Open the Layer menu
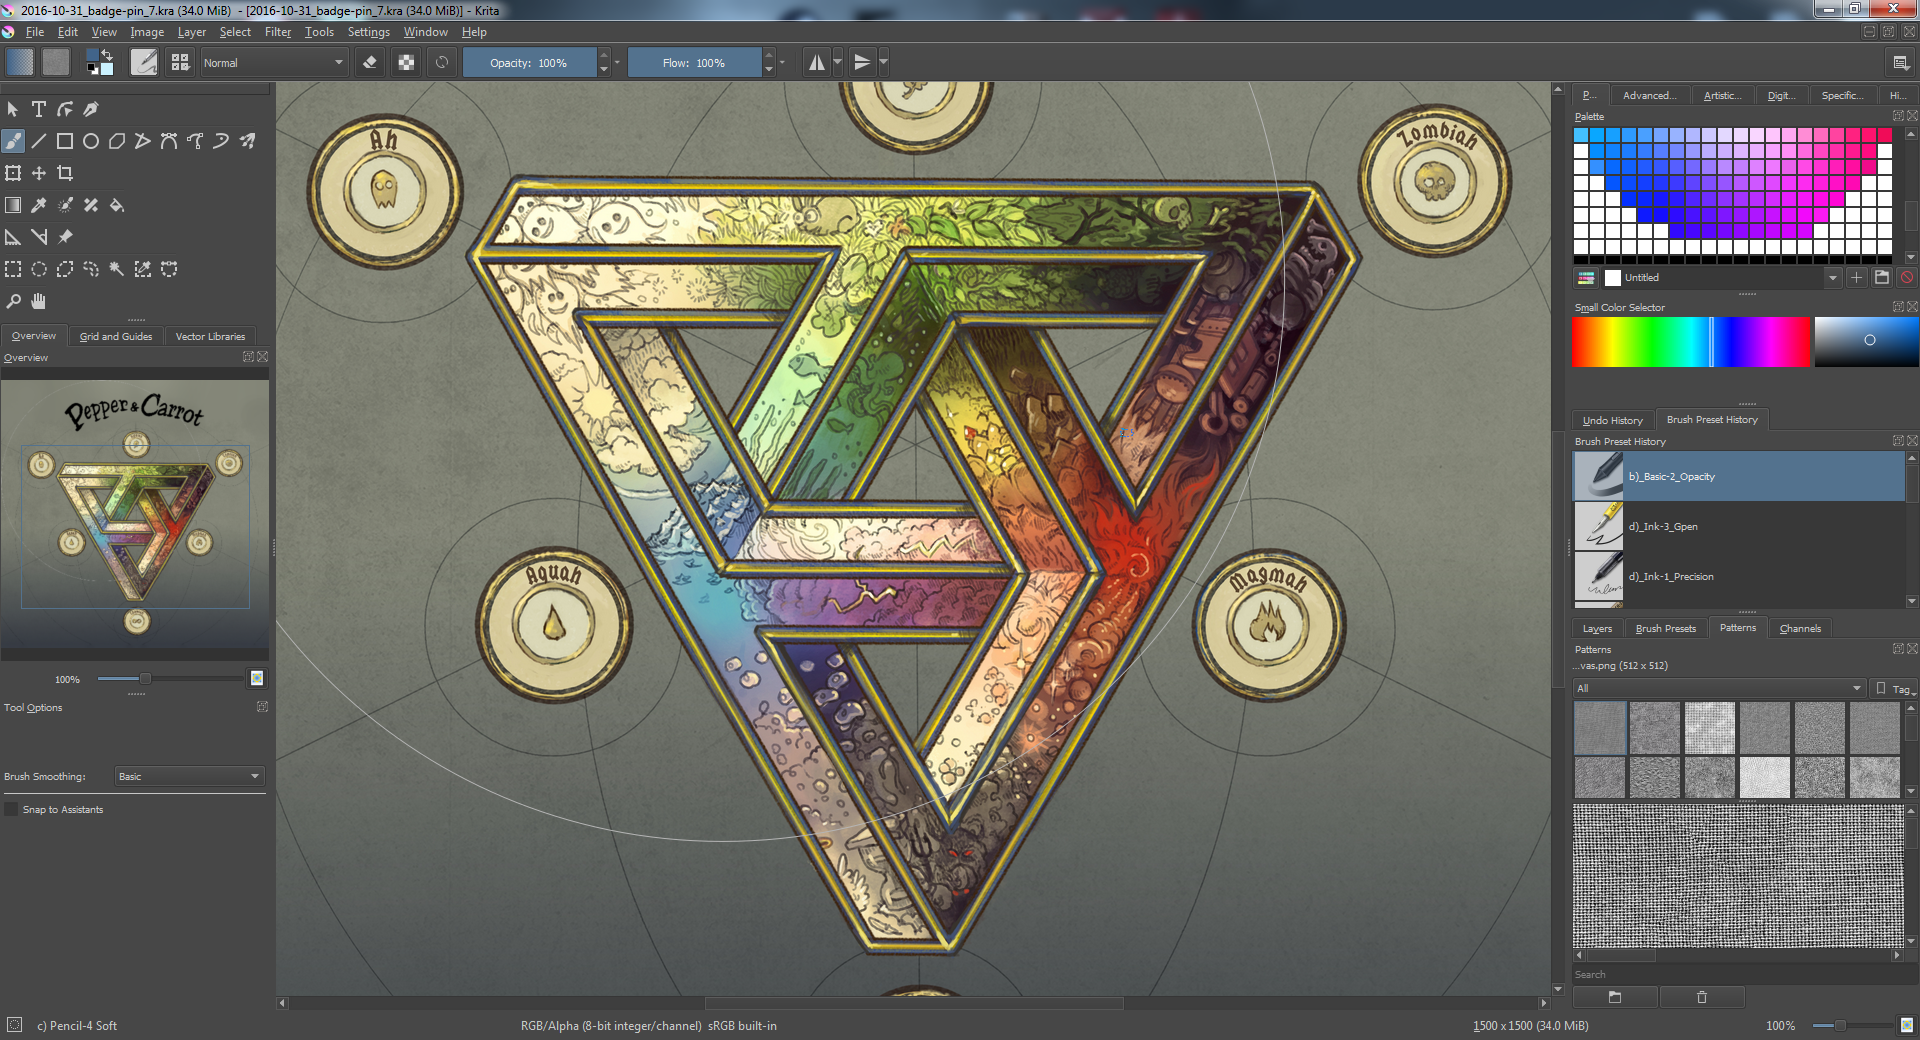The width and height of the screenshot is (1920, 1040). pos(191,32)
